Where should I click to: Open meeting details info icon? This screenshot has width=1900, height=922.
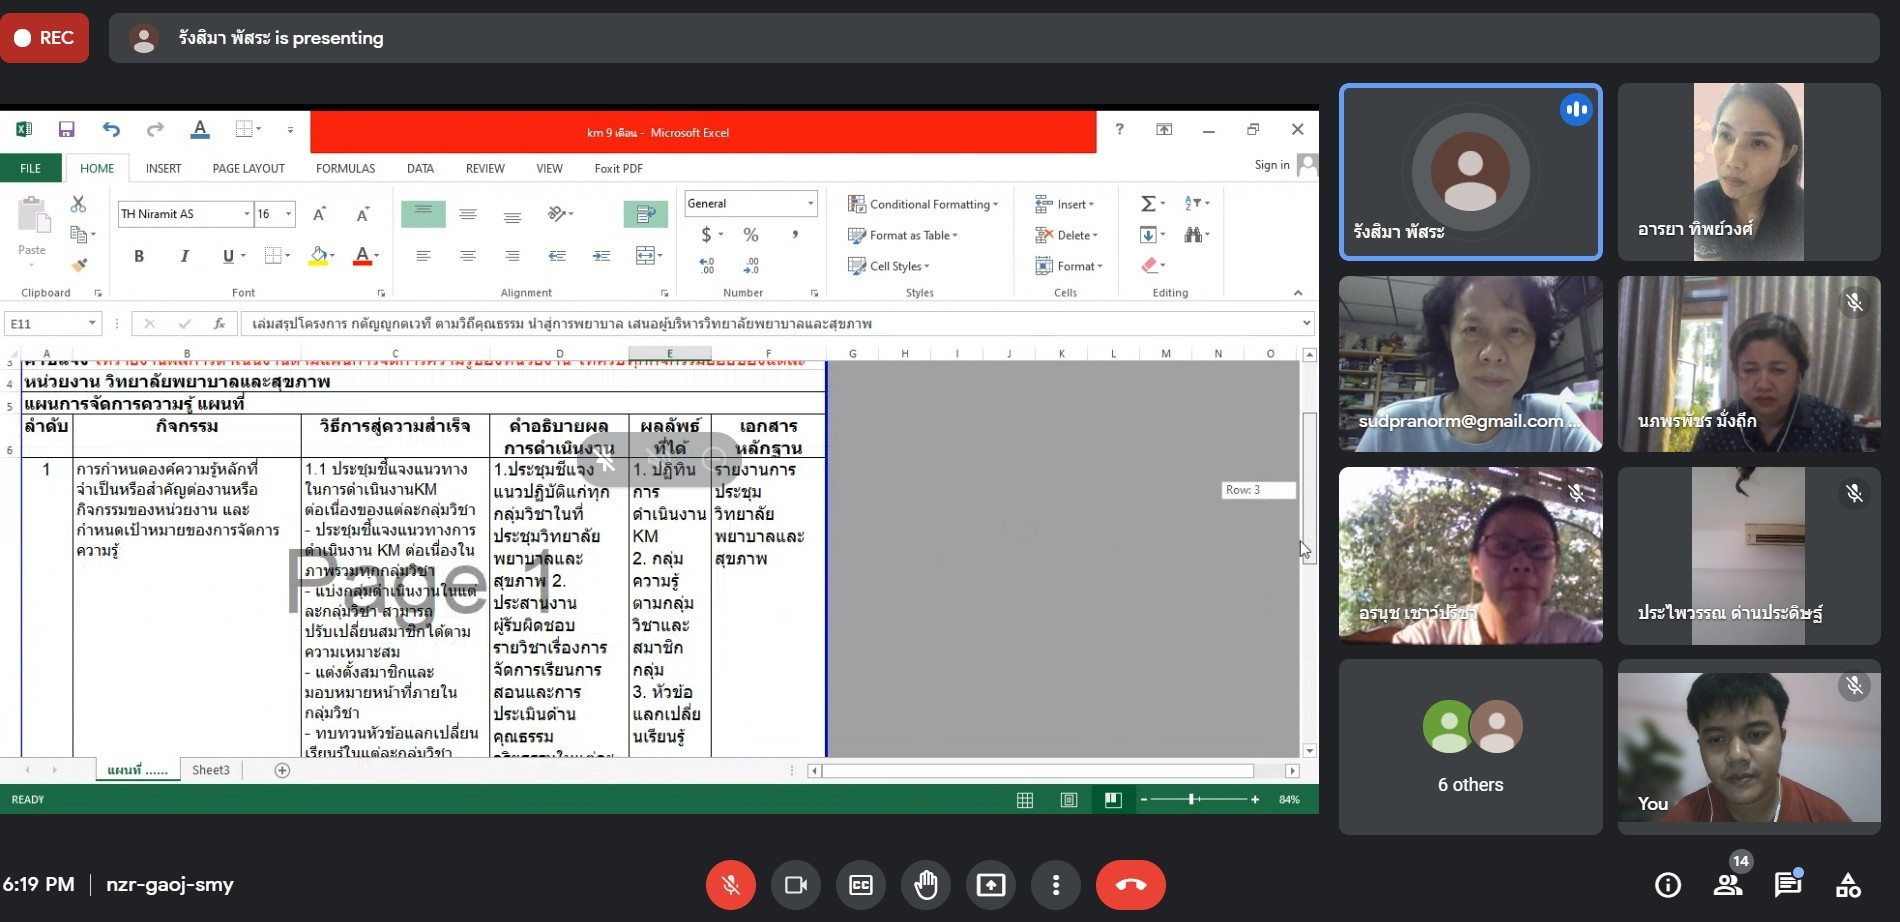pos(1667,885)
